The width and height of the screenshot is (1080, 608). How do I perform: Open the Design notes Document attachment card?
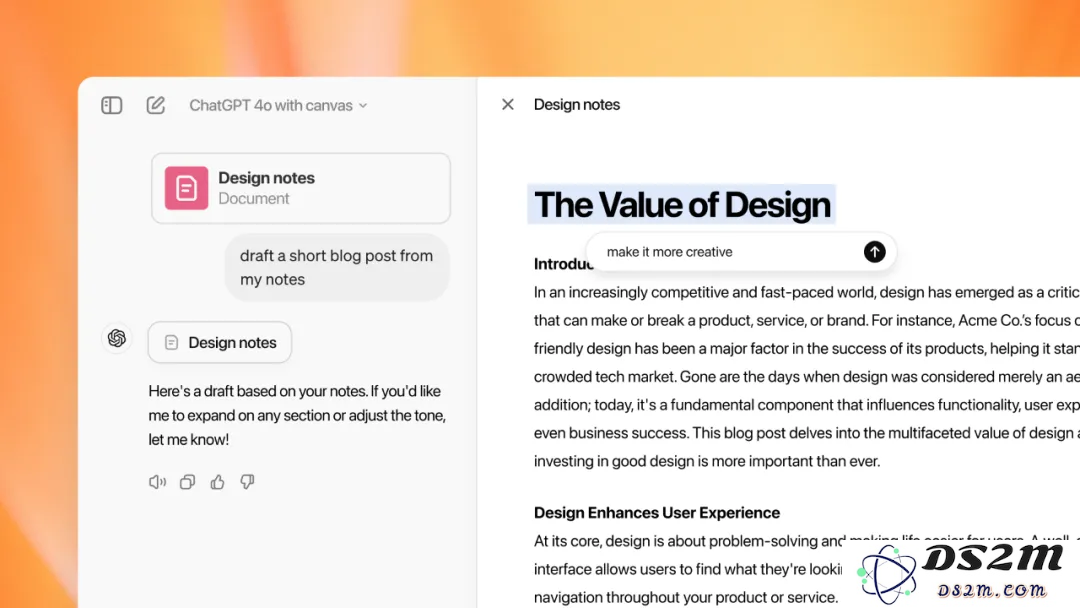[x=301, y=188]
